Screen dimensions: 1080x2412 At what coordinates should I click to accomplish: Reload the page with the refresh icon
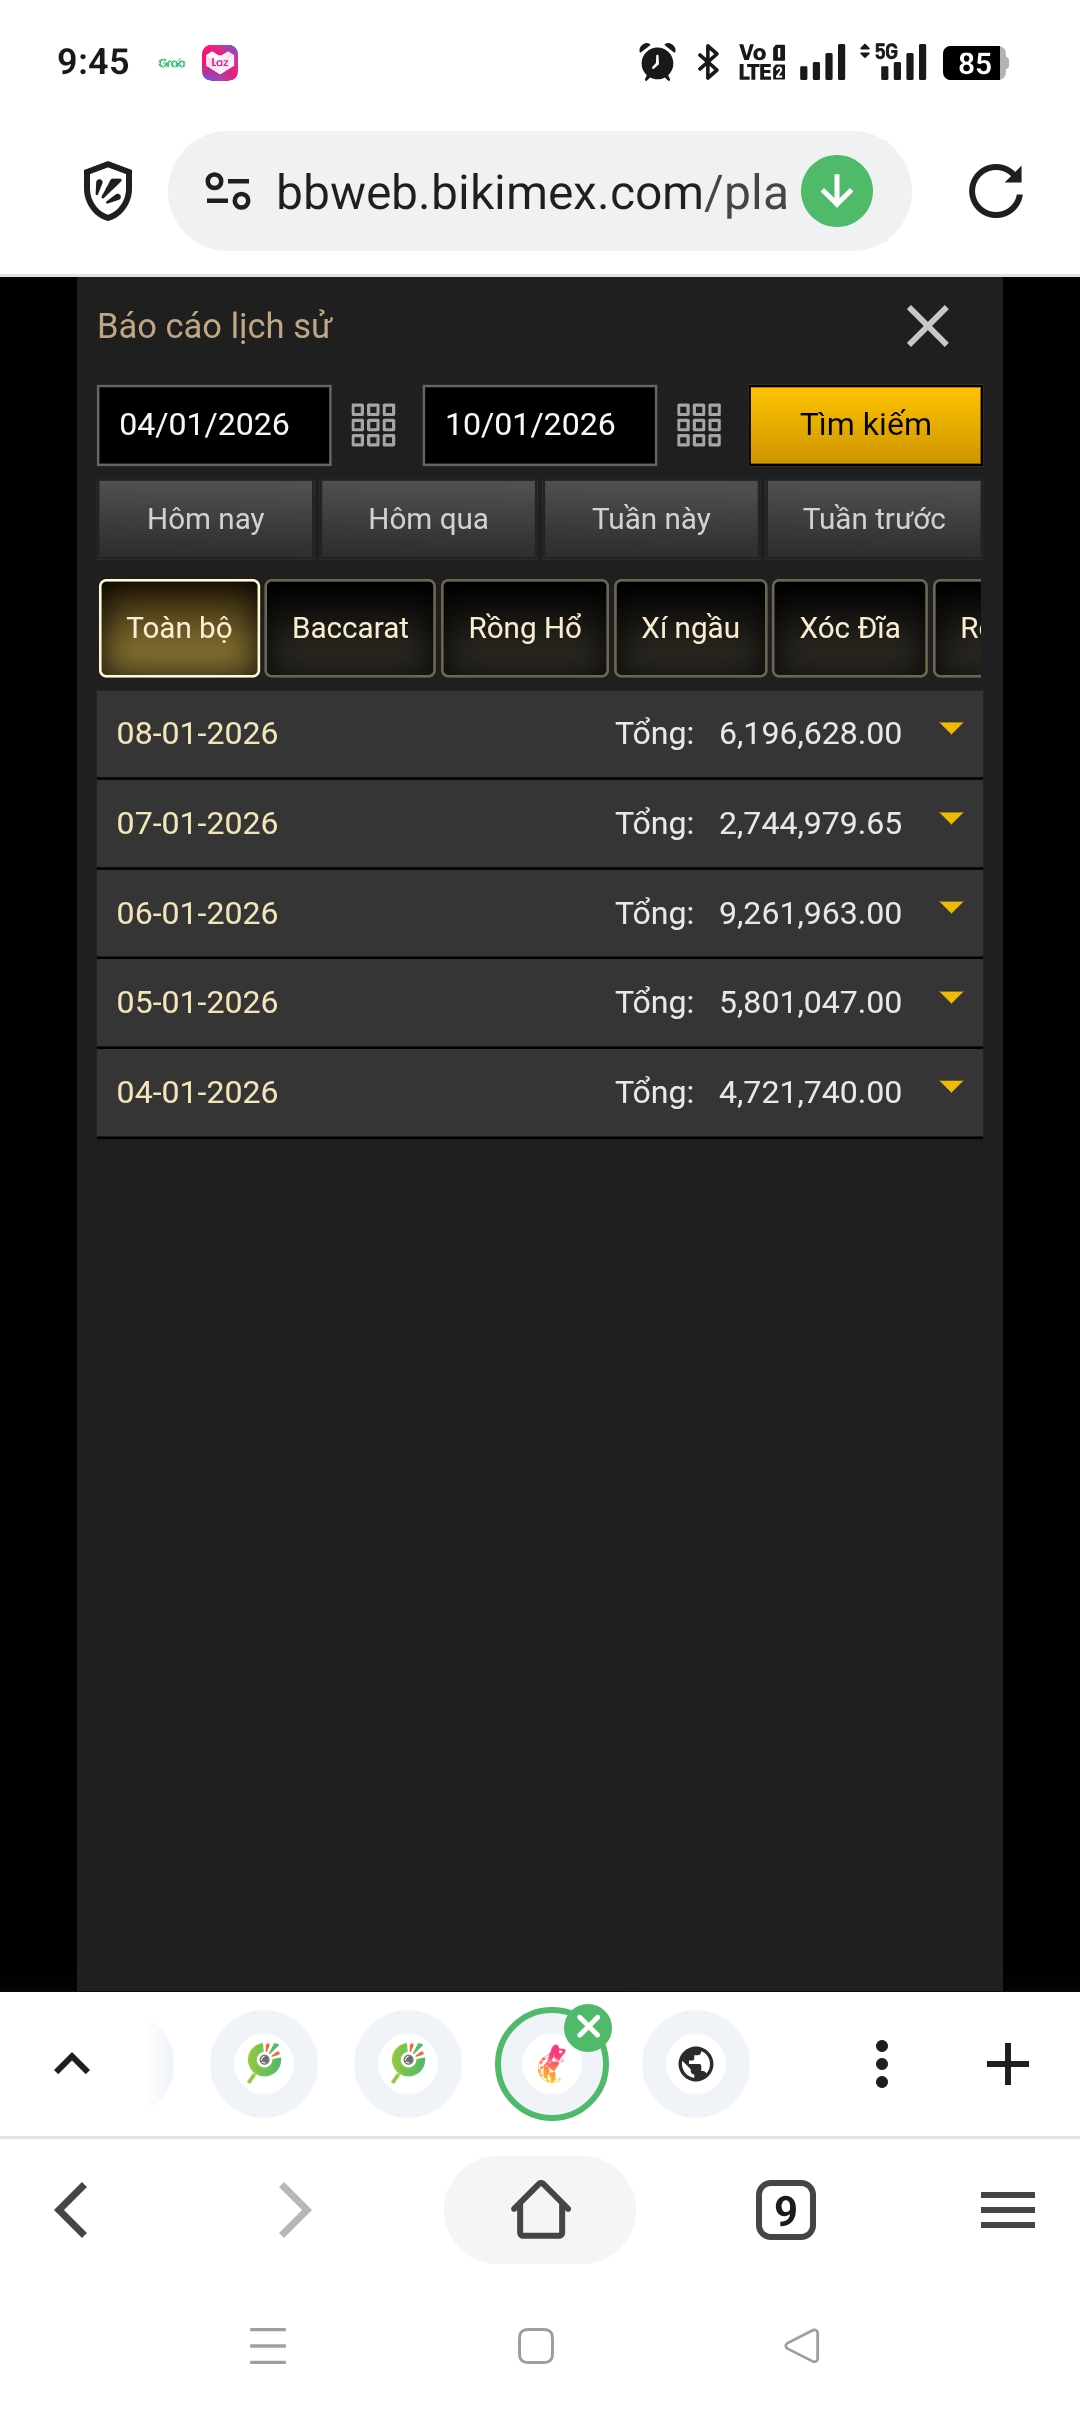click(x=995, y=191)
